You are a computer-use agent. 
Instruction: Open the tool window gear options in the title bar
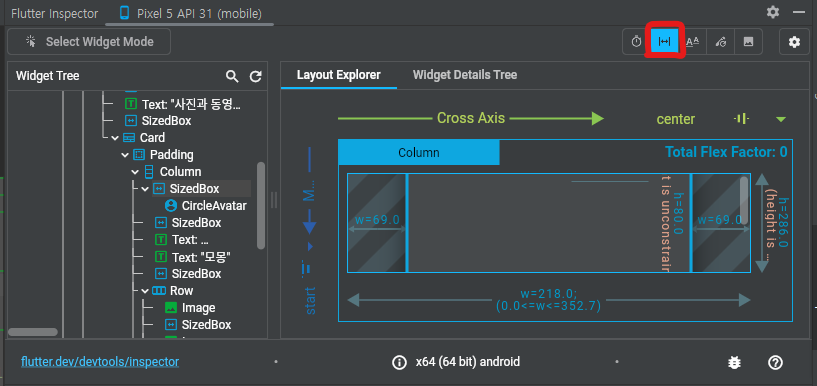(773, 12)
